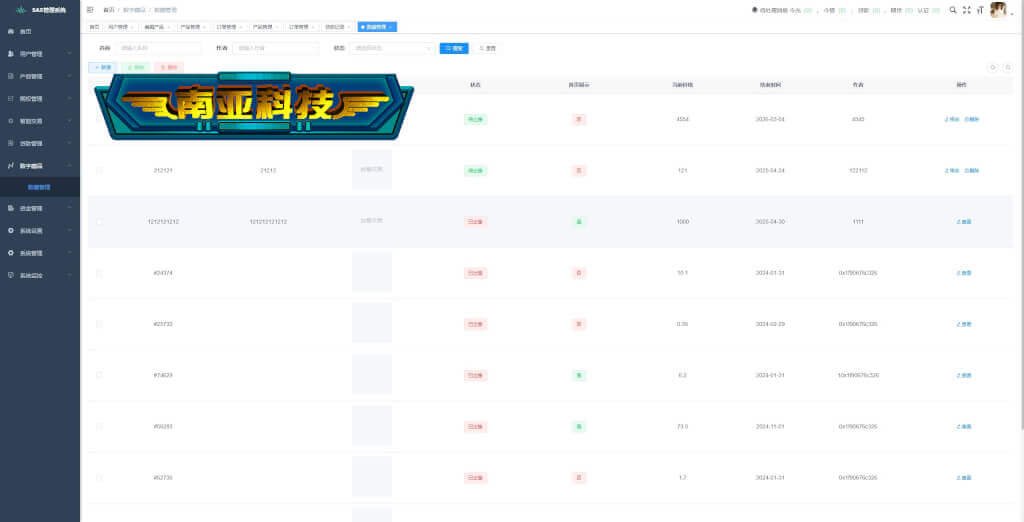Select the checkbox of row 1212121212

pyautogui.click(x=99, y=221)
